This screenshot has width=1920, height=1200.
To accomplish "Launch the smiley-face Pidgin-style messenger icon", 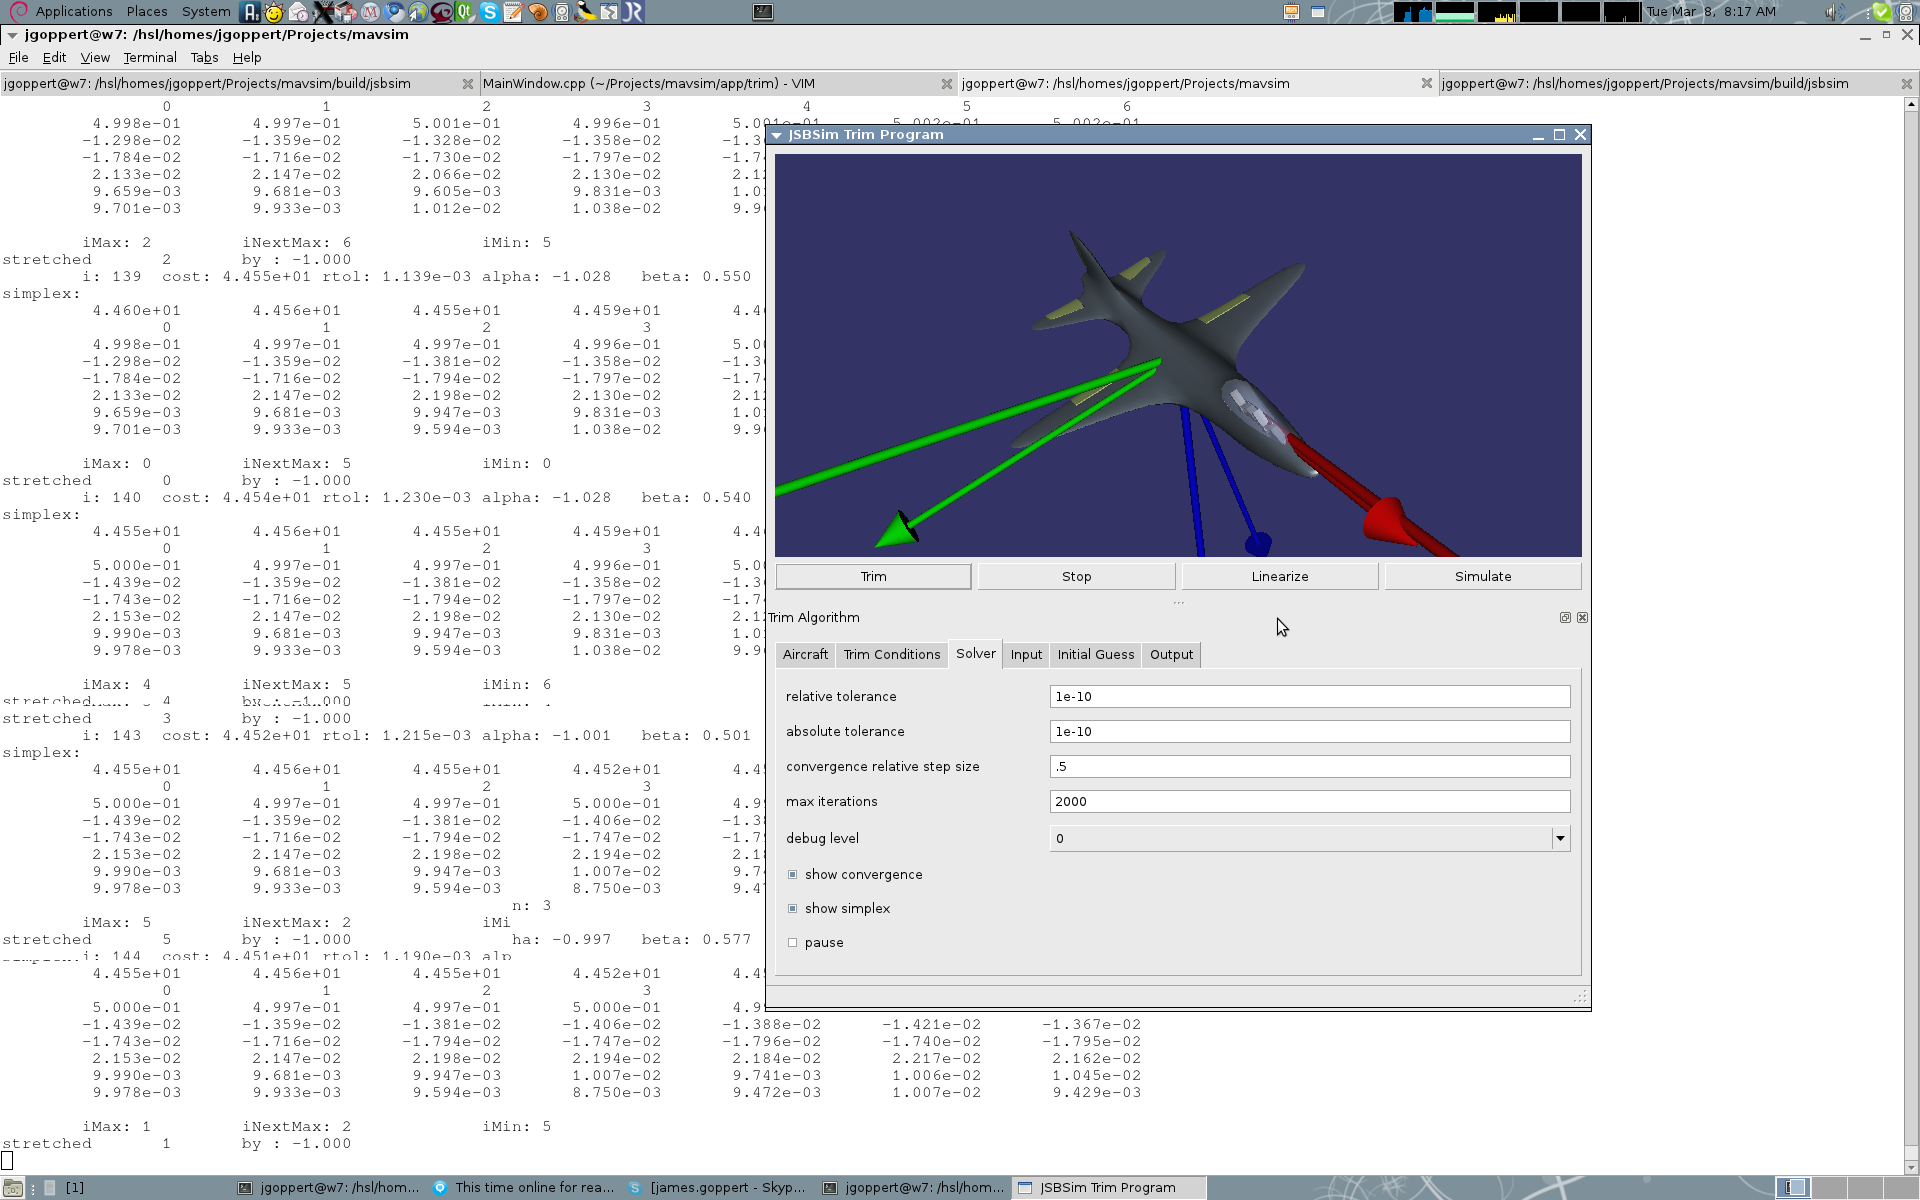I will (274, 12).
